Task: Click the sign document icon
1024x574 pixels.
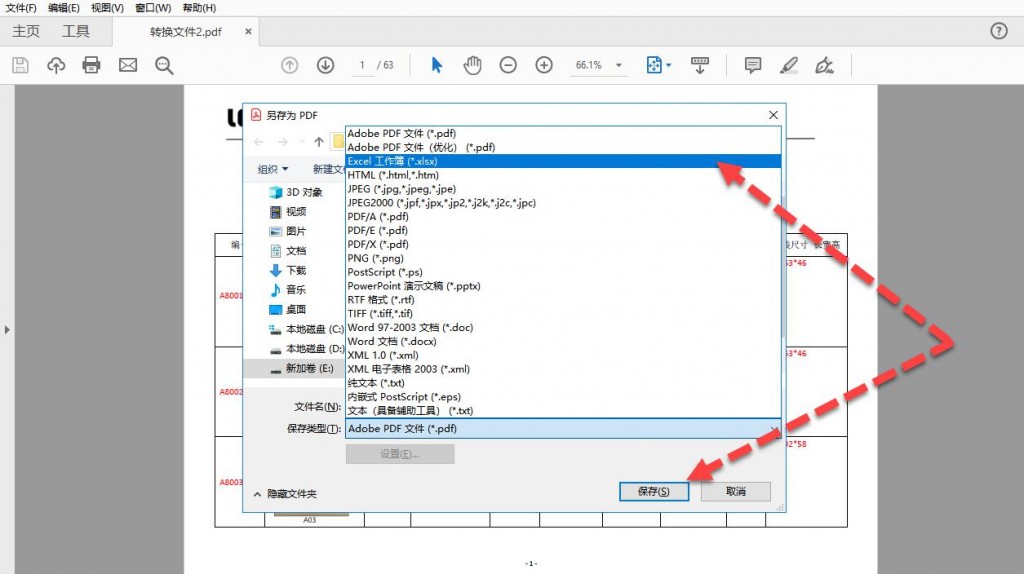Action: 824,65
